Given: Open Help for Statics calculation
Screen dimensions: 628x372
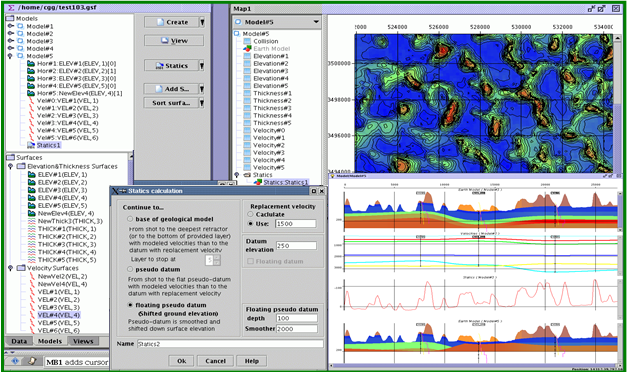Looking at the screenshot, I should (252, 361).
